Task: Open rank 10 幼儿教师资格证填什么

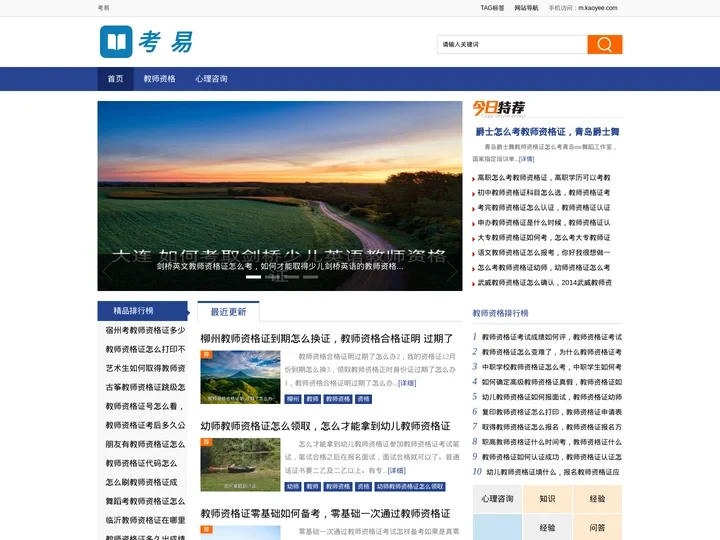Action: point(553,472)
